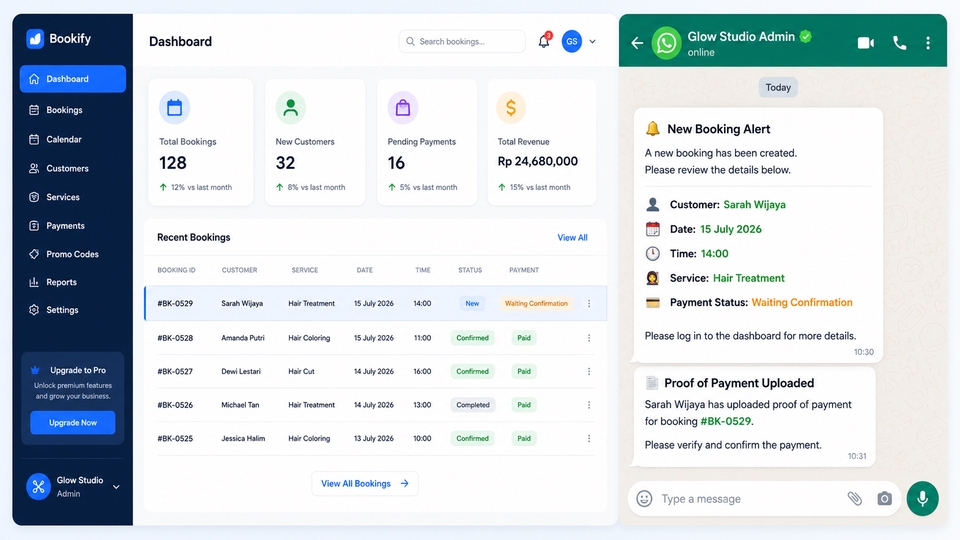Click the Pending Payments bag icon
Screen dimensions: 960x540
coord(403,108)
